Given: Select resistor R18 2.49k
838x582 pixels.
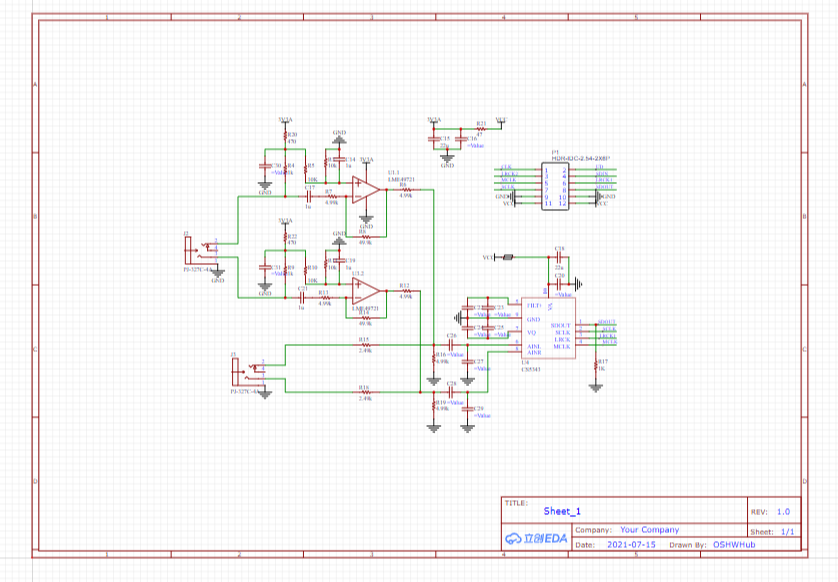Looking at the screenshot, I should tap(365, 392).
